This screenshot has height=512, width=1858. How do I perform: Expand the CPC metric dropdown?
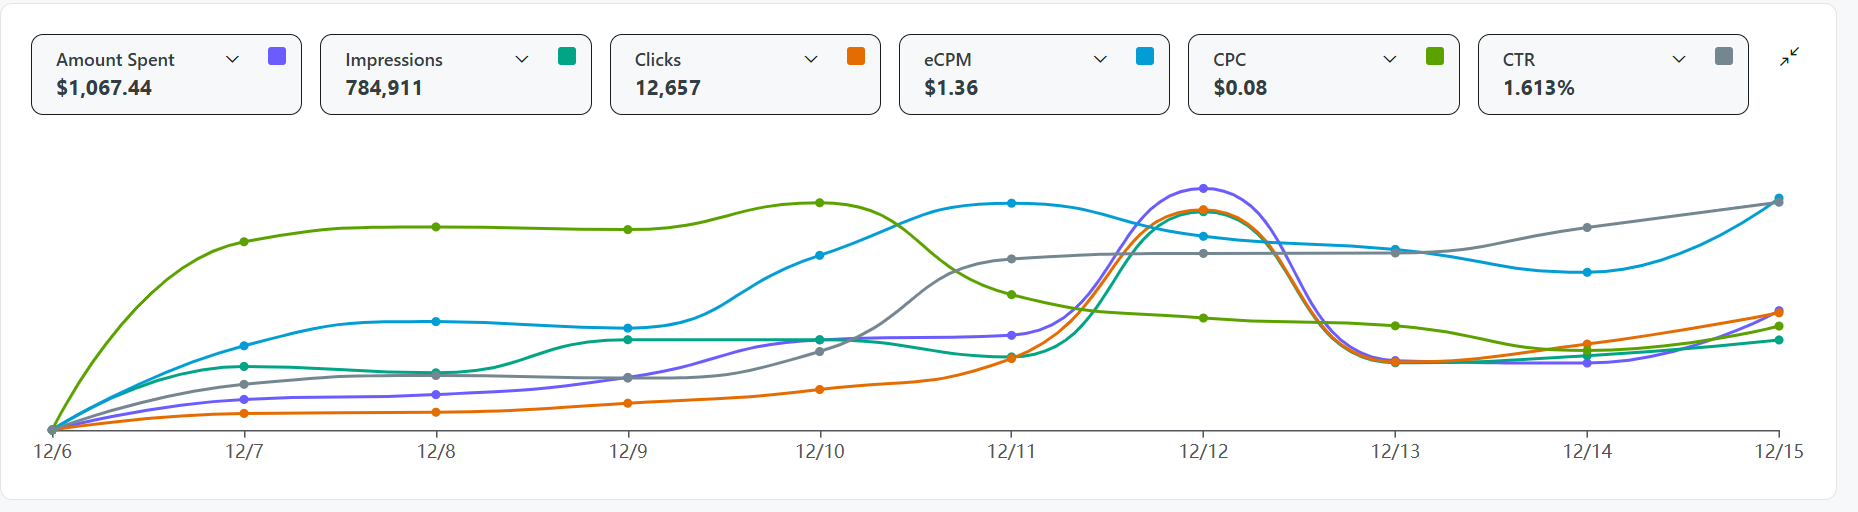(x=1390, y=59)
